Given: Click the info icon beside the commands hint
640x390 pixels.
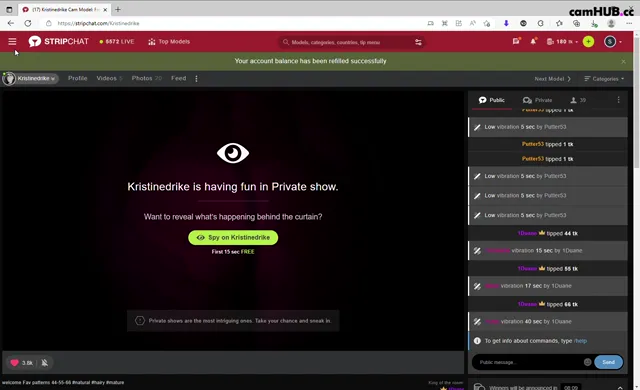Looking at the screenshot, I should click(477, 341).
